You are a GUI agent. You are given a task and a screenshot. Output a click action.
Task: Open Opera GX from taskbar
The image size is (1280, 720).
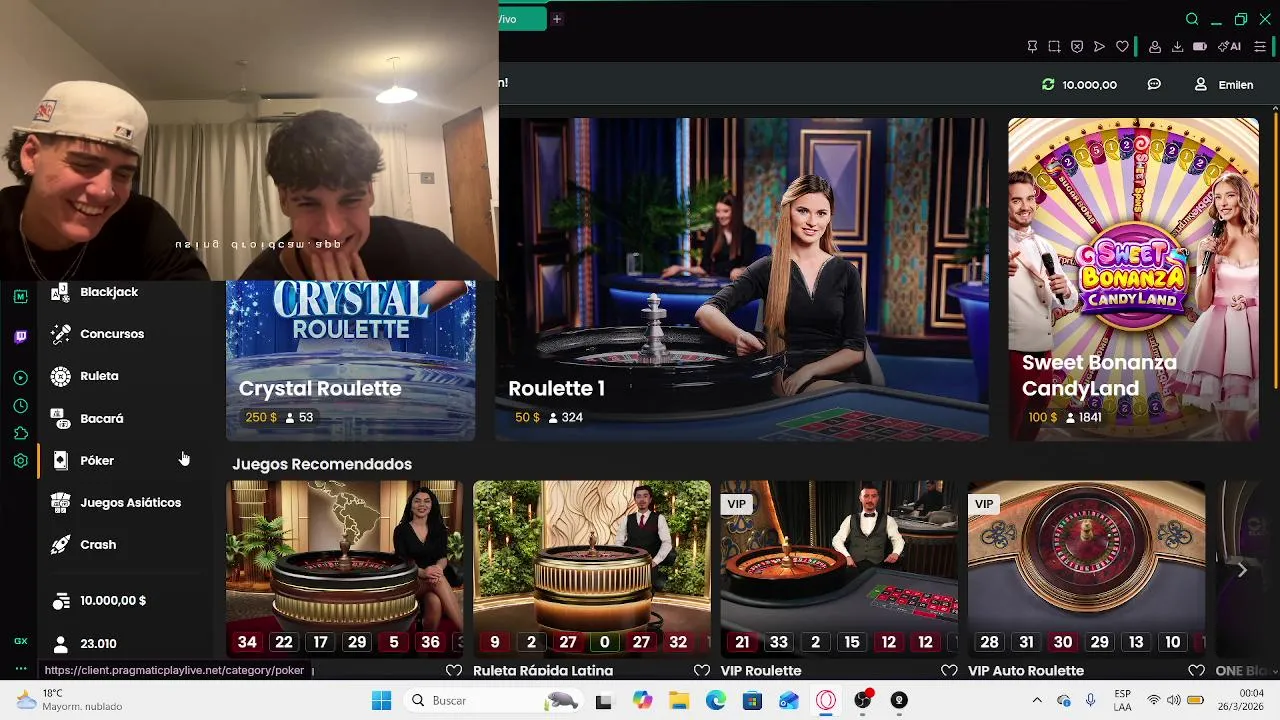pyautogui.click(x=826, y=701)
